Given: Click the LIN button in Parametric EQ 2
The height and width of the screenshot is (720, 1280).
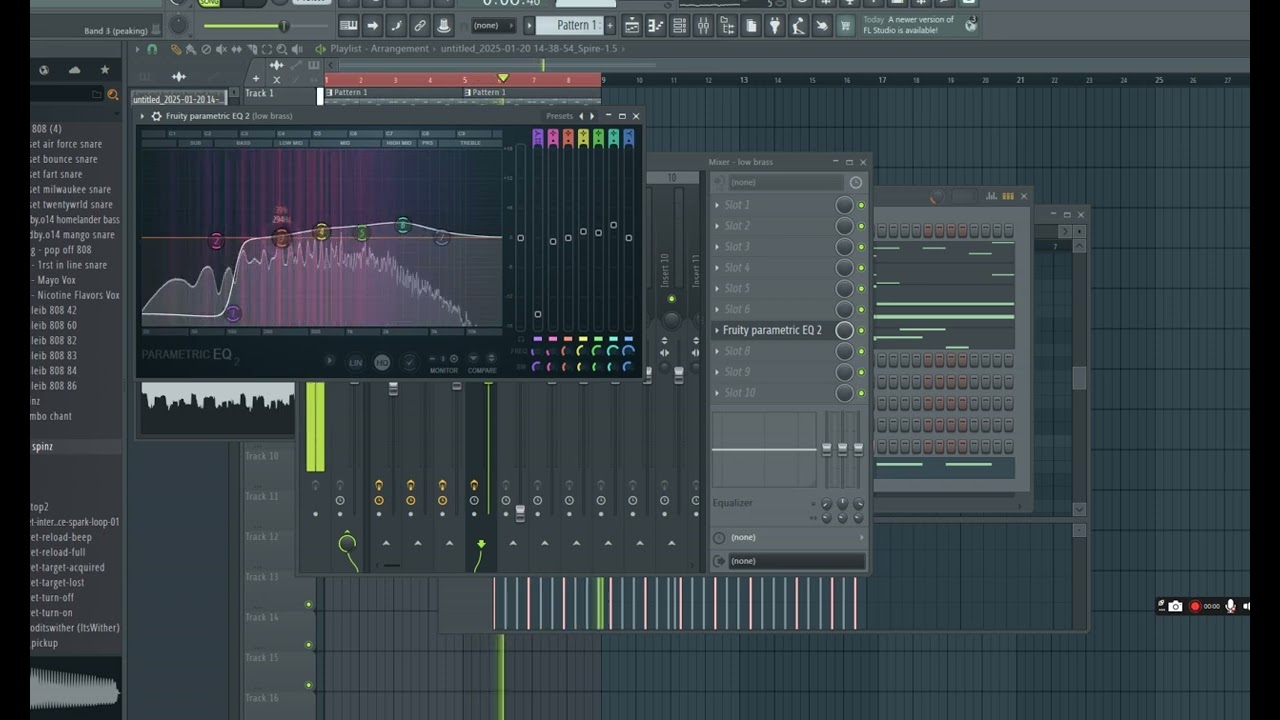Looking at the screenshot, I should [x=355, y=362].
